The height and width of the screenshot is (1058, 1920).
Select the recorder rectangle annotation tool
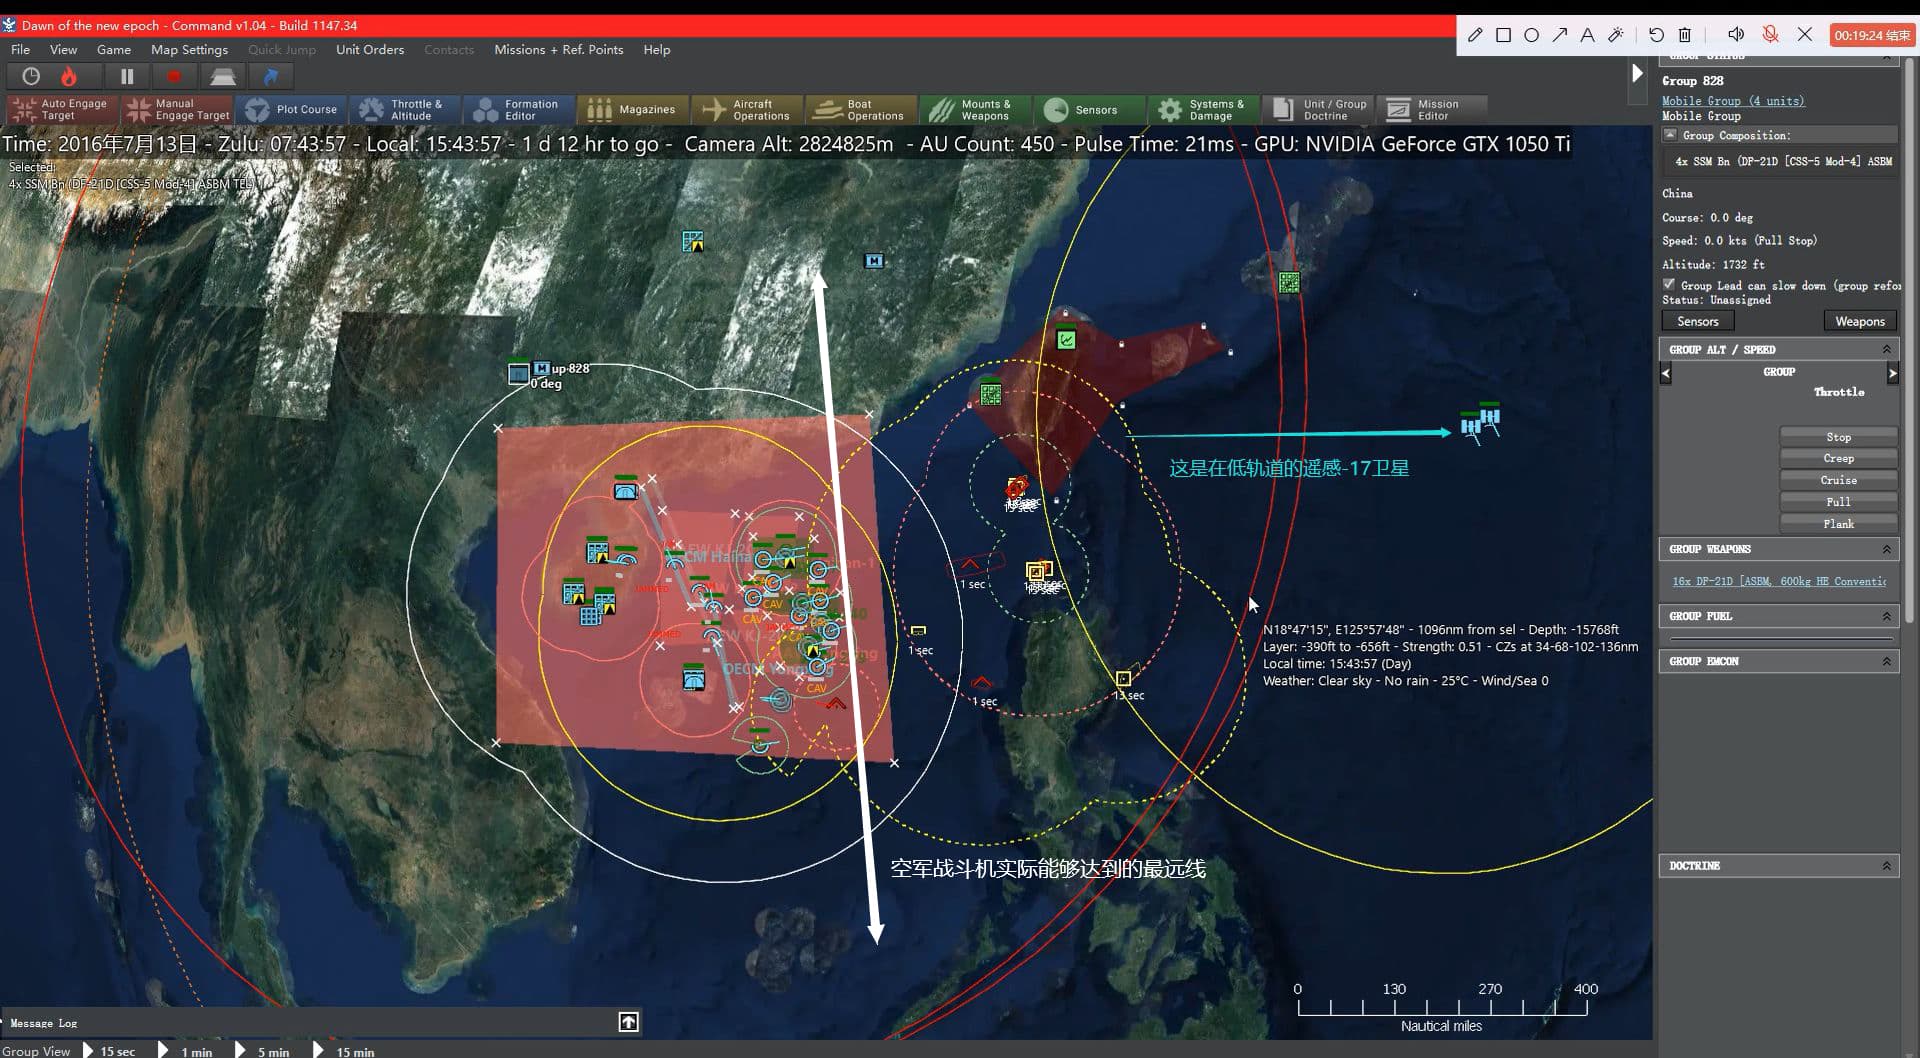[x=1503, y=35]
